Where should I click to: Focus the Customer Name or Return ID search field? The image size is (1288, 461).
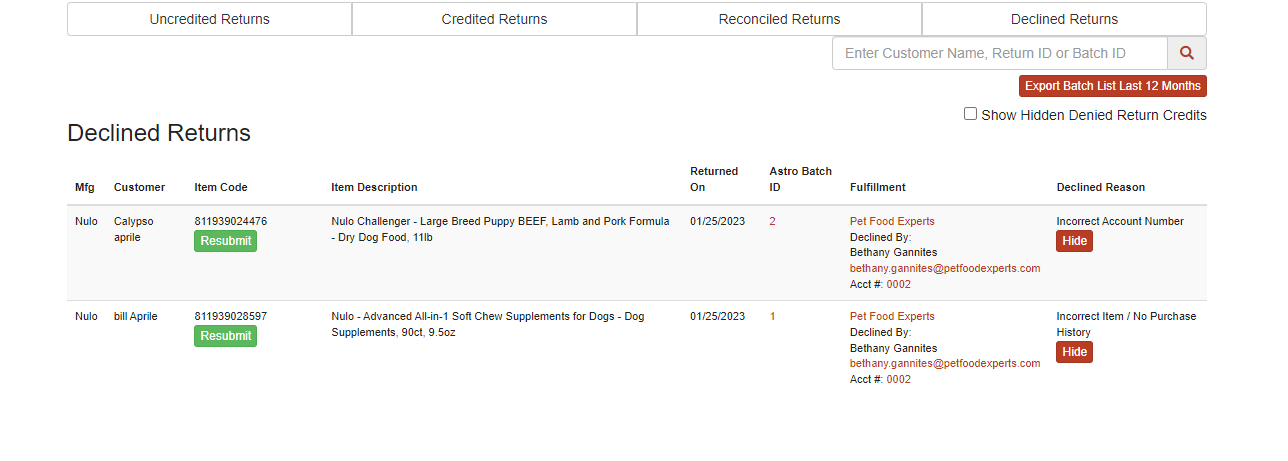[x=1000, y=53]
